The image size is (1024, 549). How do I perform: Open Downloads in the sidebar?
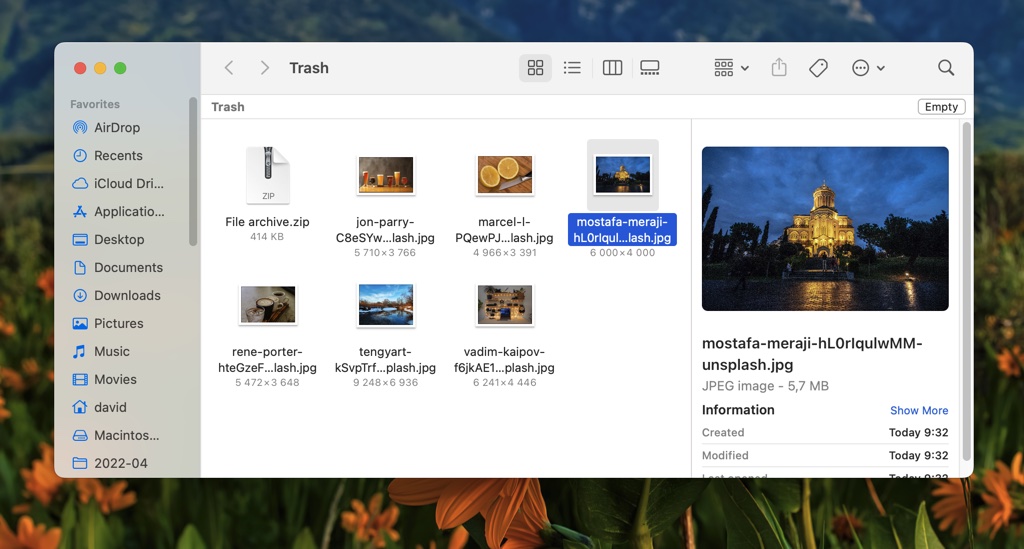click(129, 296)
